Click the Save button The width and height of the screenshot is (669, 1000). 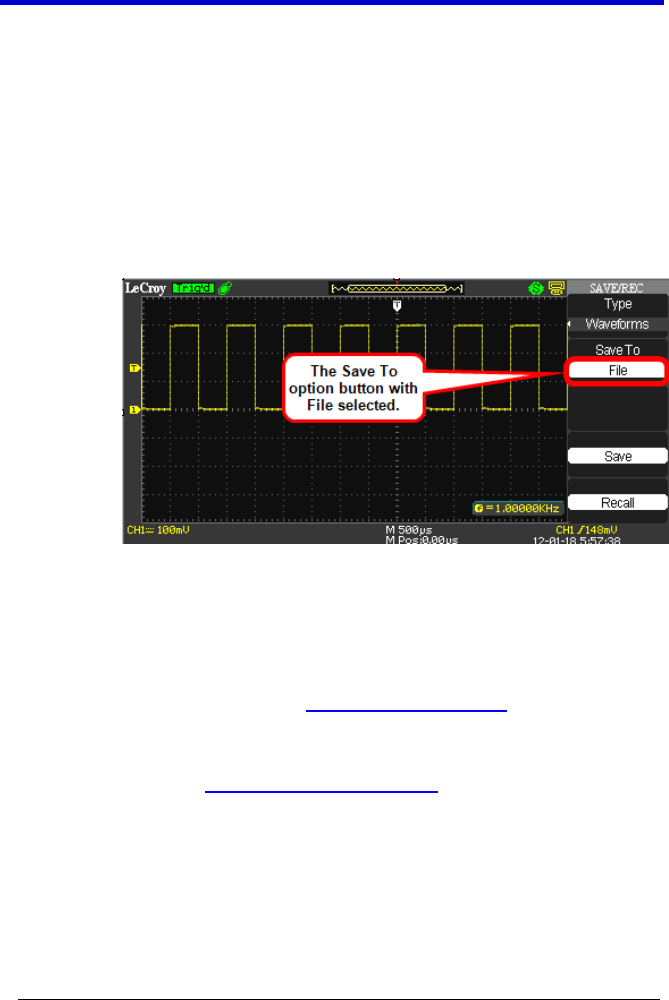tap(617, 456)
